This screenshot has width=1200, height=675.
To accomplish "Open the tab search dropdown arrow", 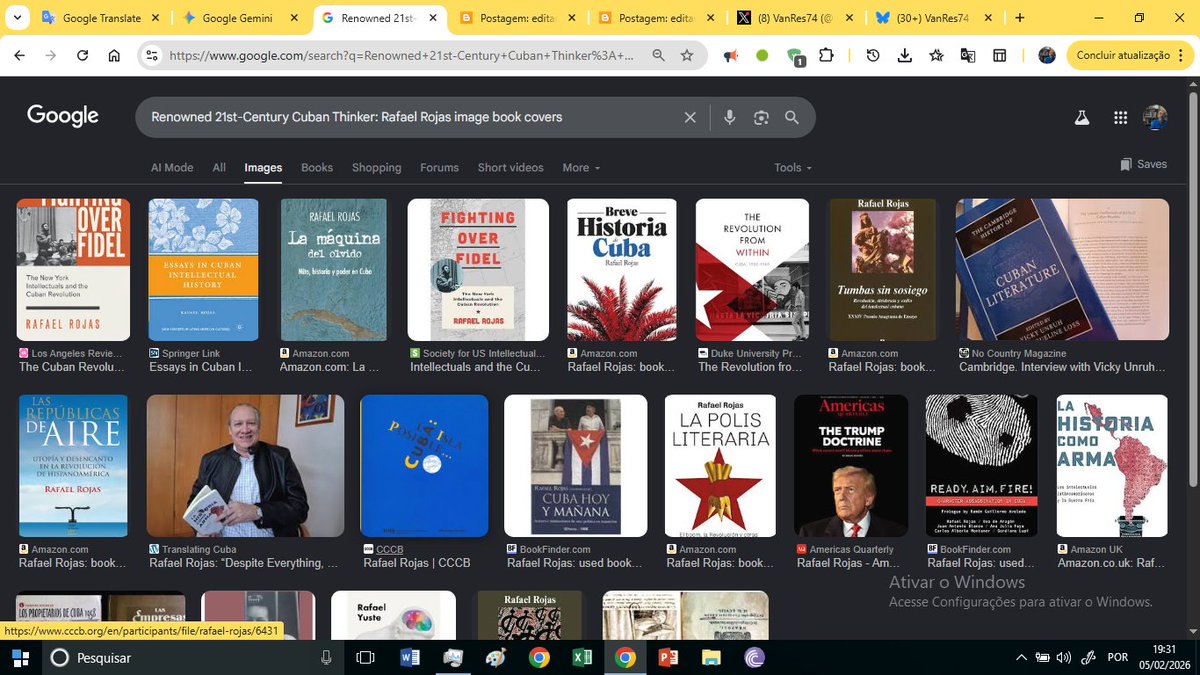I will tap(18, 18).
